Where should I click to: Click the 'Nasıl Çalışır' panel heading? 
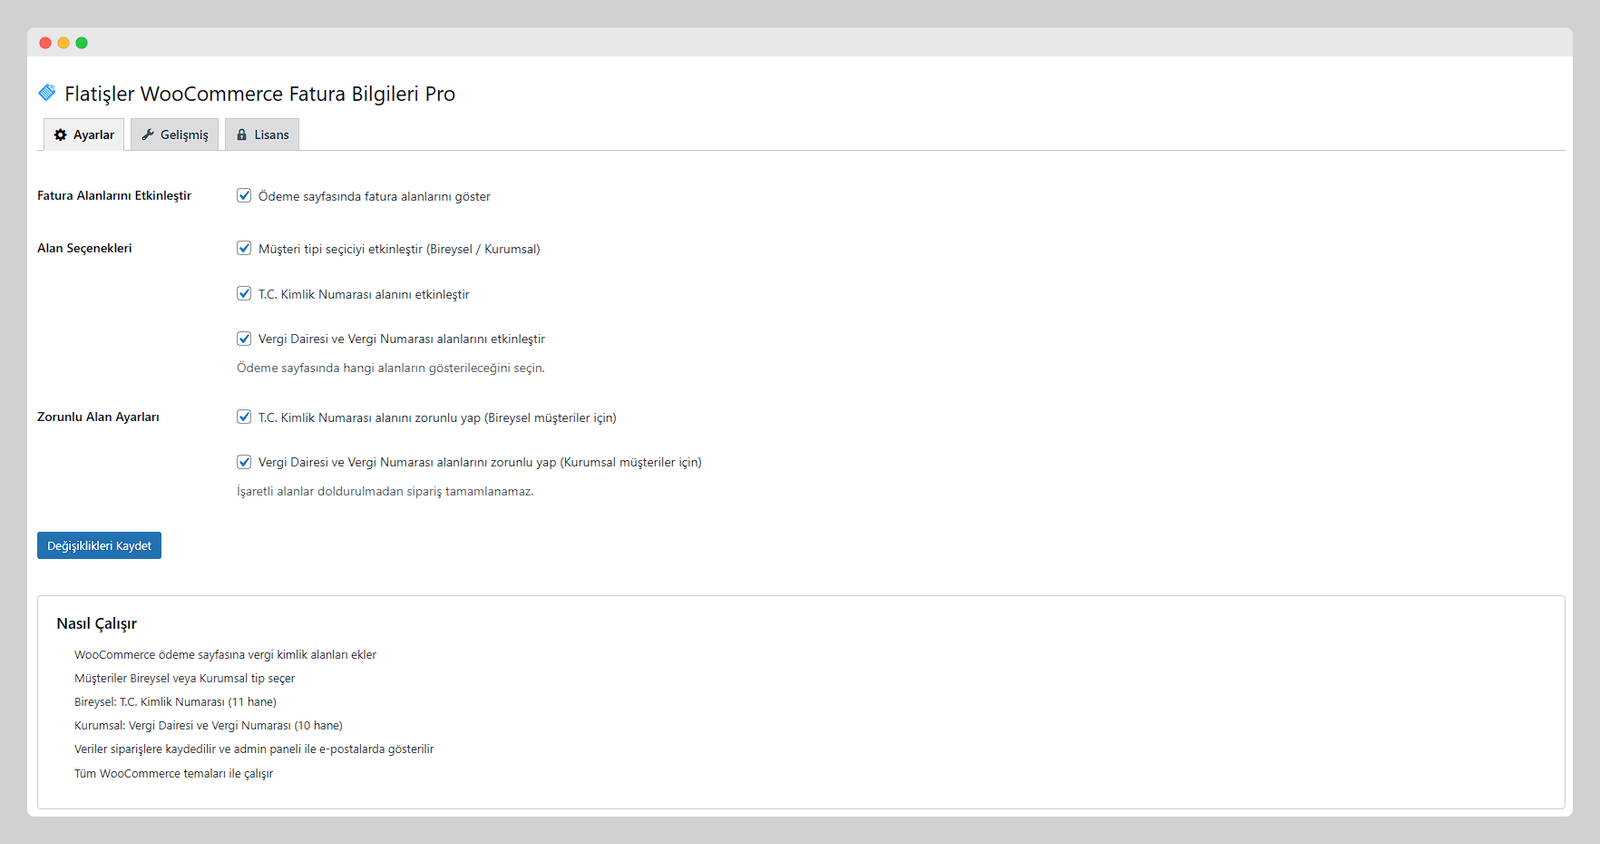click(x=97, y=624)
